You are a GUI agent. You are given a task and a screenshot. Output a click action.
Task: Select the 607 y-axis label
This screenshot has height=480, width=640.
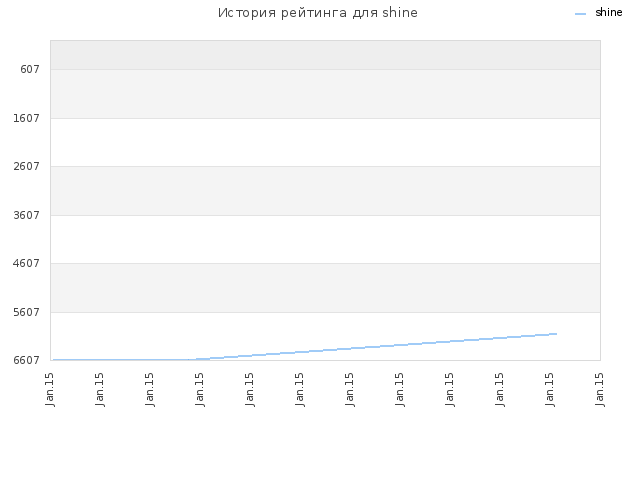click(30, 69)
